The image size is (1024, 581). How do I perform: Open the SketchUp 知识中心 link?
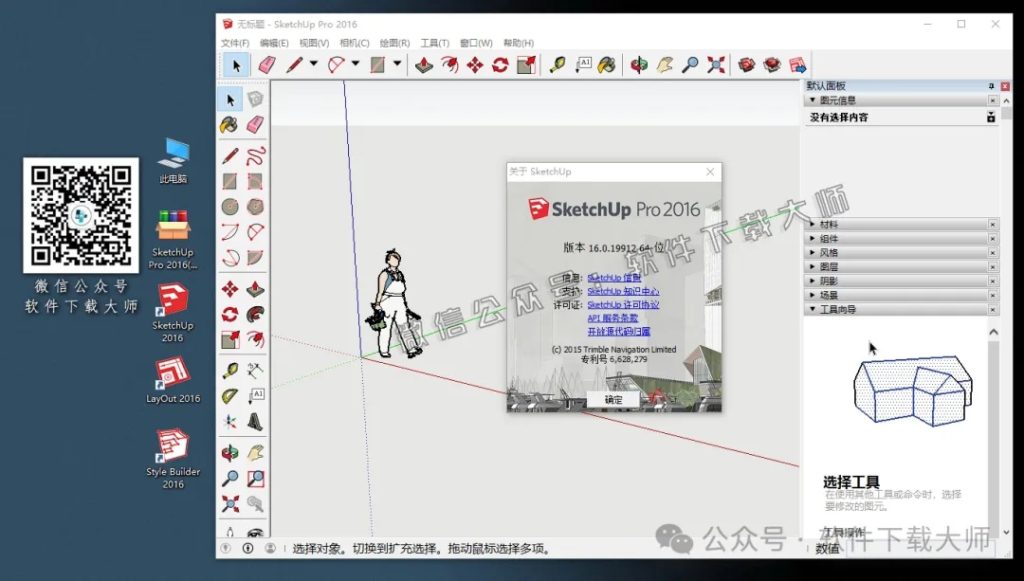623,292
